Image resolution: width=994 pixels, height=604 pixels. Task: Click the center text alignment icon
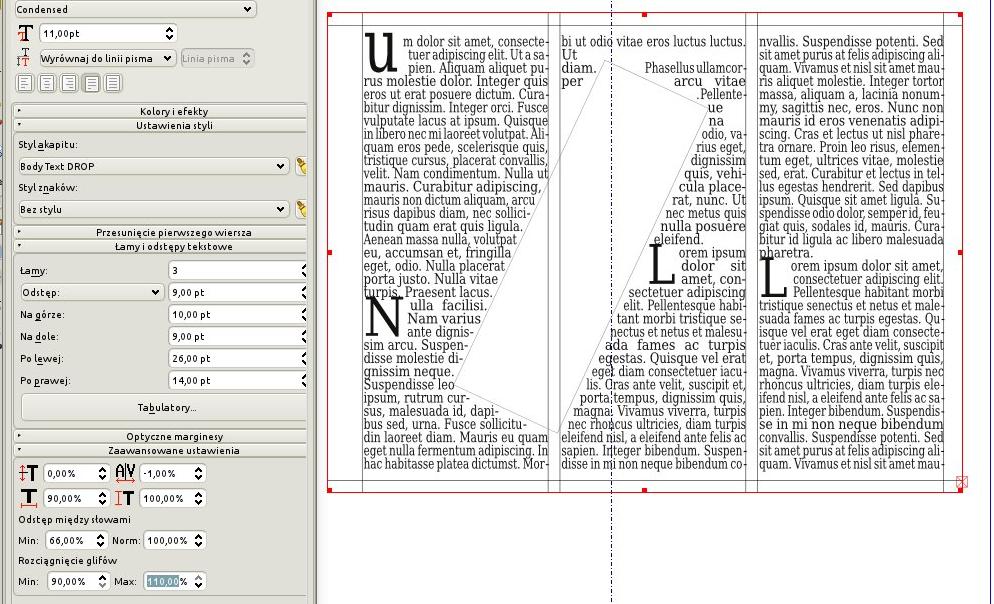pyautogui.click(x=47, y=83)
